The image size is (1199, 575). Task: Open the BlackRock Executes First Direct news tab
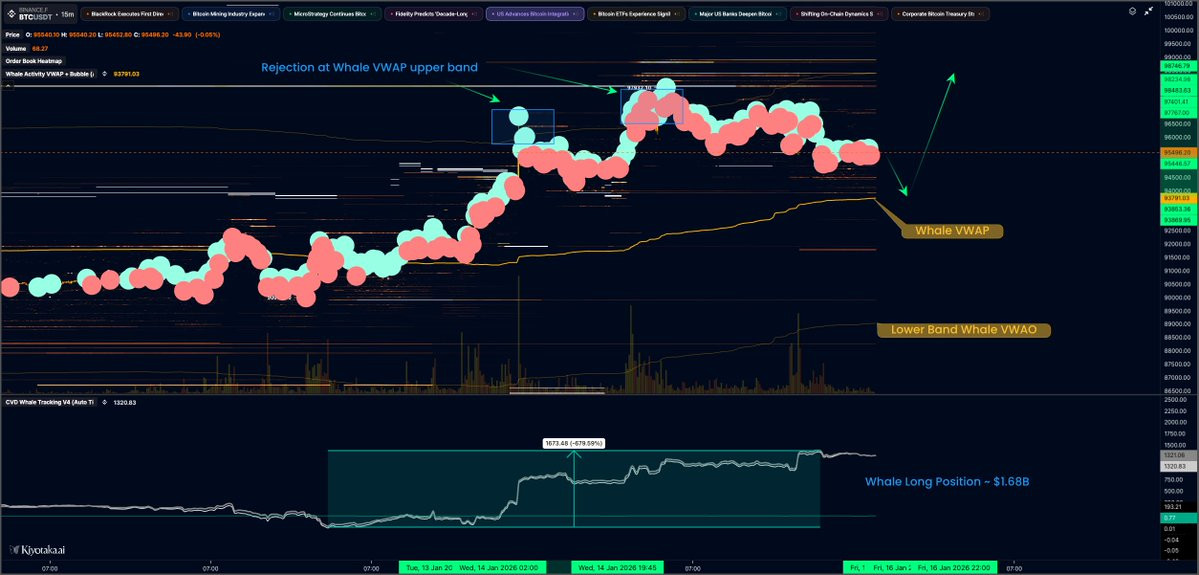pos(129,14)
